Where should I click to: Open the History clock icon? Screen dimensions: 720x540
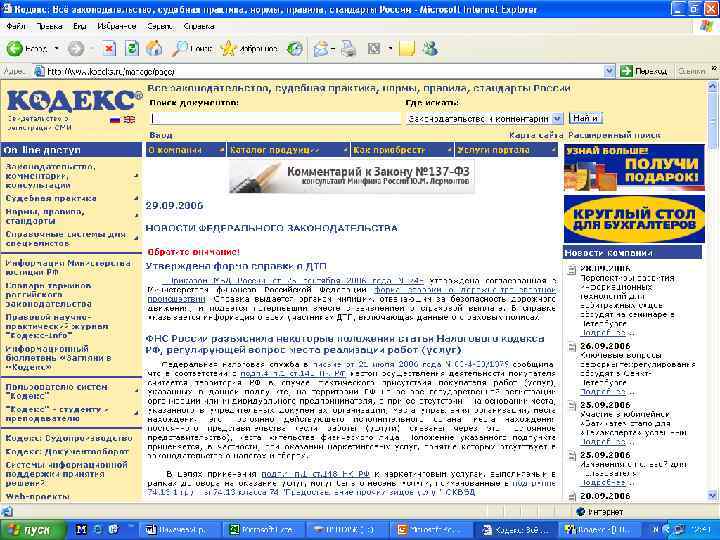pos(295,48)
